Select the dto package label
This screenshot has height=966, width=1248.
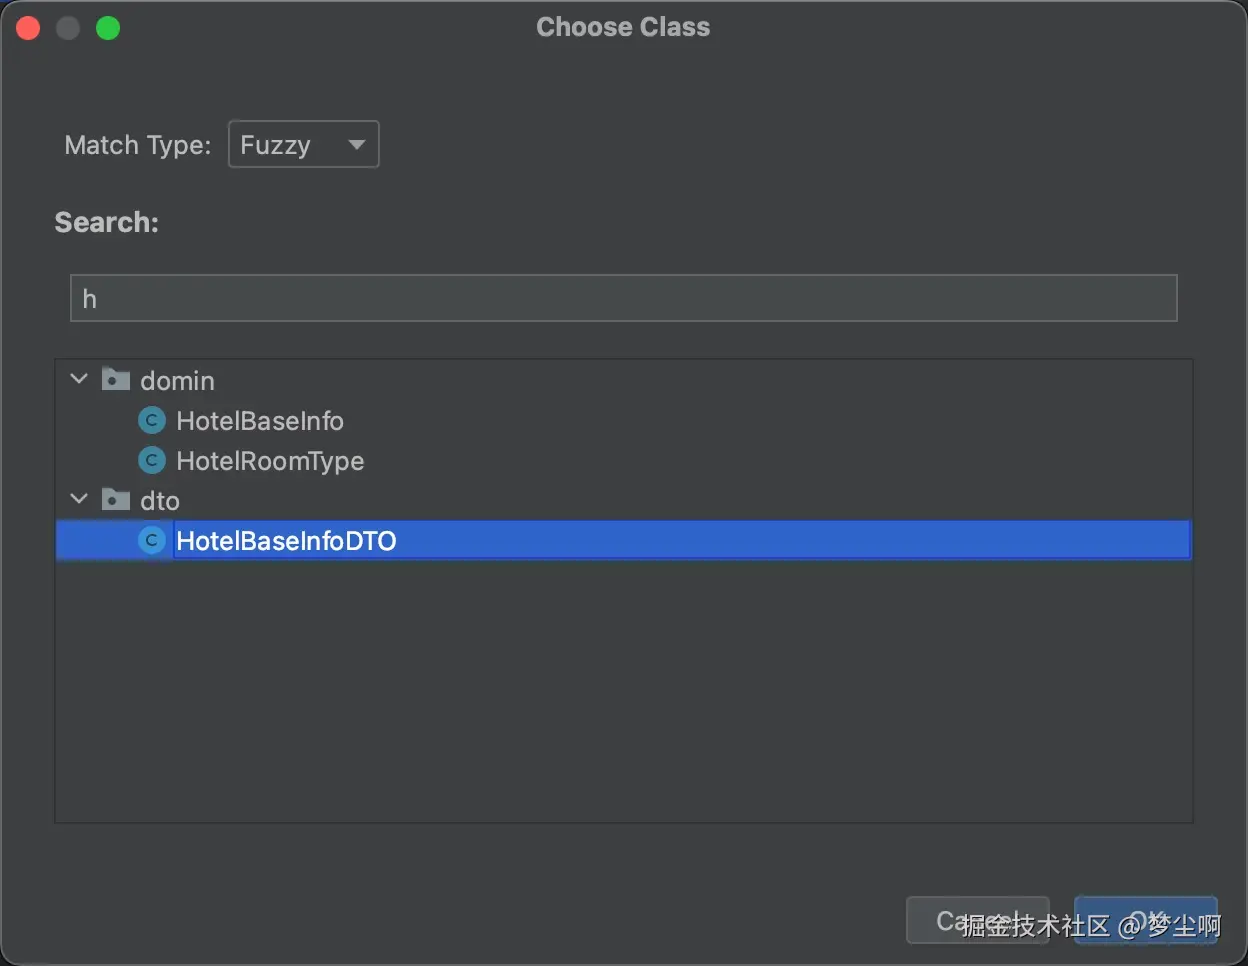click(x=160, y=501)
